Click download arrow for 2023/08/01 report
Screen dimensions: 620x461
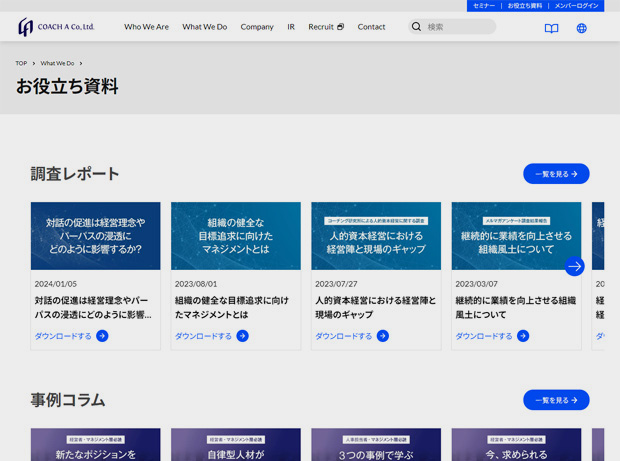pyautogui.click(x=242, y=336)
